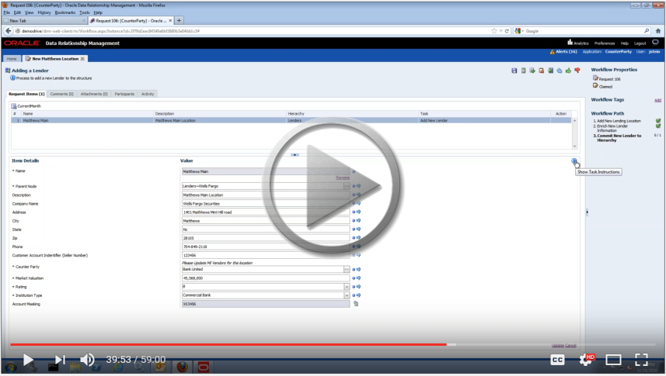Collapse the right workflow panel splitter
Screen dimensions: 666x376
click(587, 212)
